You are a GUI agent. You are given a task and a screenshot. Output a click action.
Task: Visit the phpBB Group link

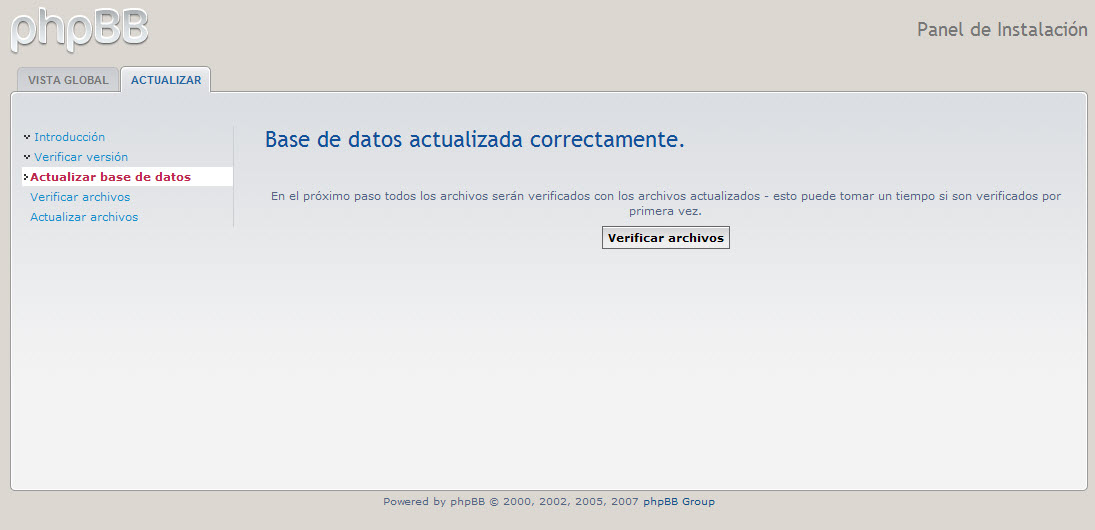(679, 501)
